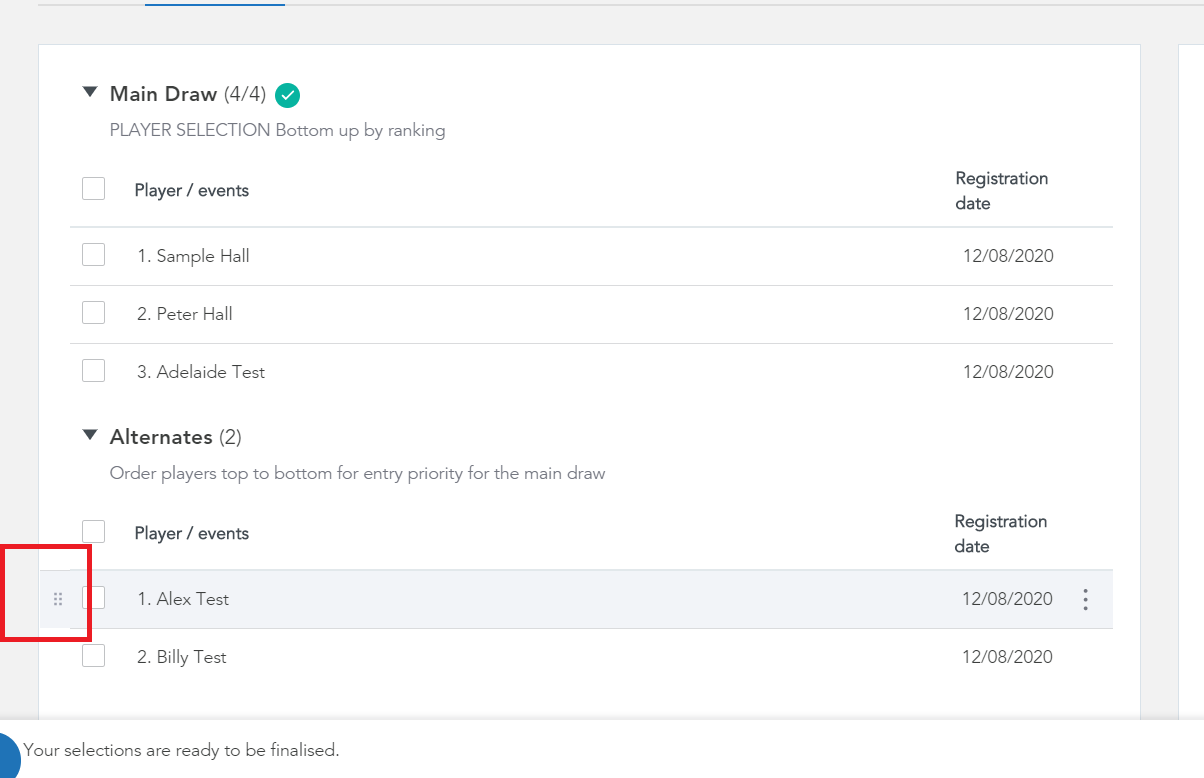Click the Main Draw section title

pos(163,94)
